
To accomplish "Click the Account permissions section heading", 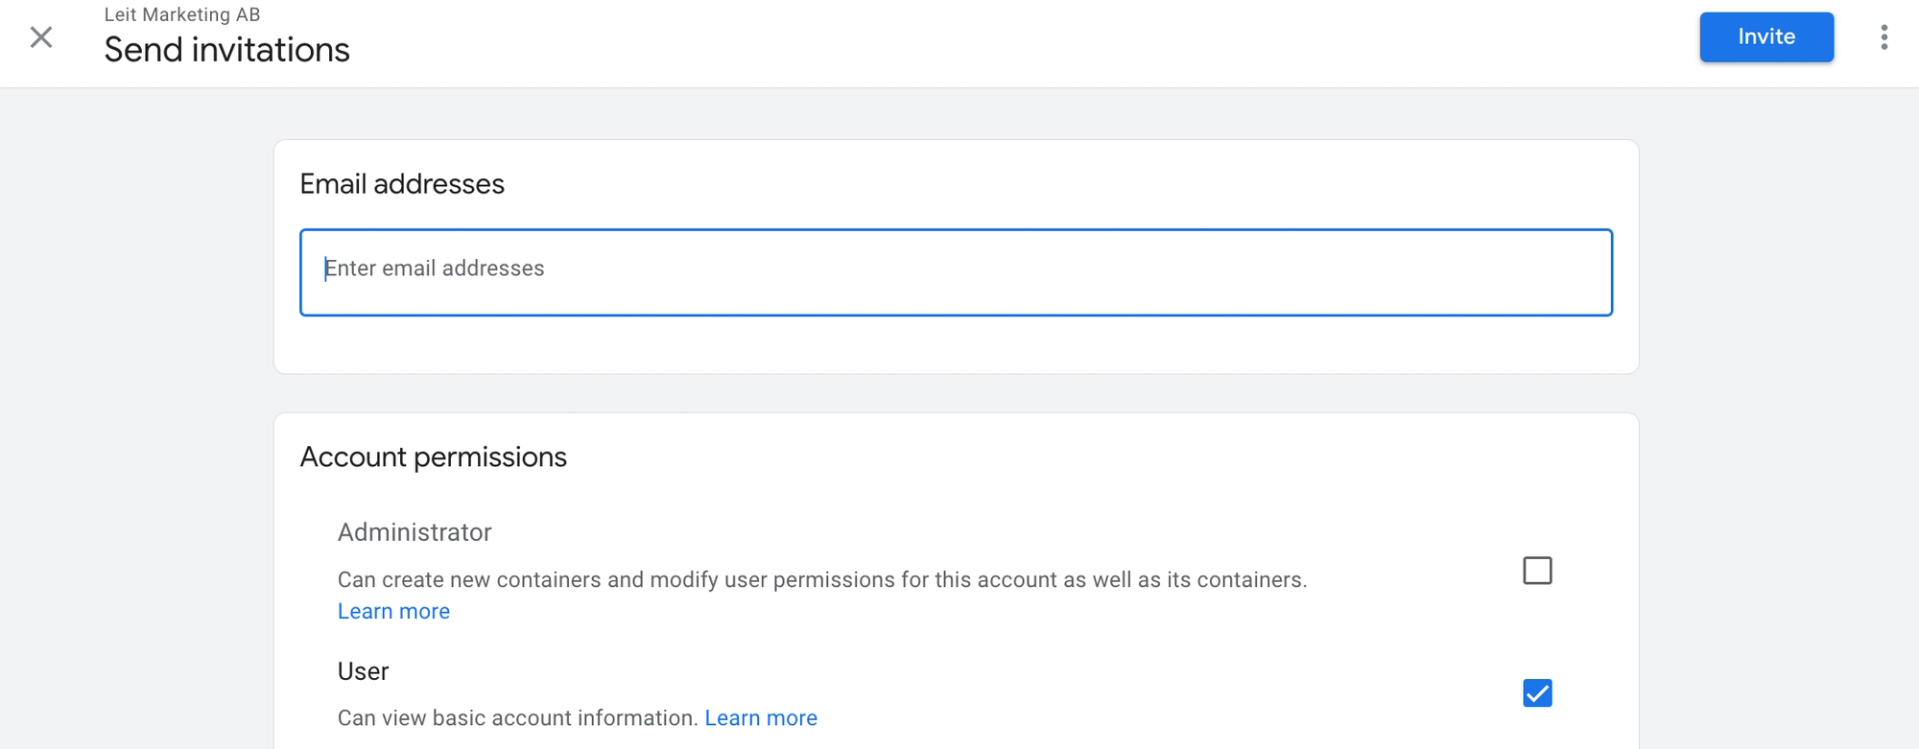I will (433, 457).
